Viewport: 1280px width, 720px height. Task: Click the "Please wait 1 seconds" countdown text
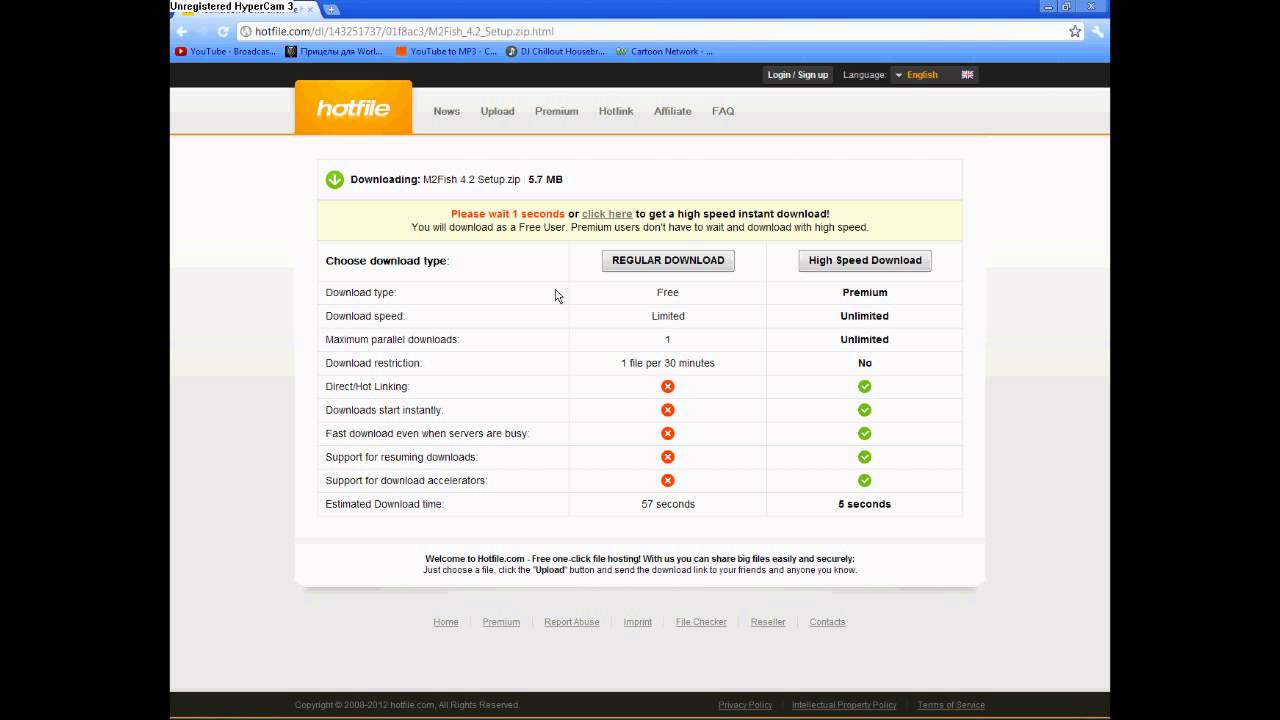508,214
